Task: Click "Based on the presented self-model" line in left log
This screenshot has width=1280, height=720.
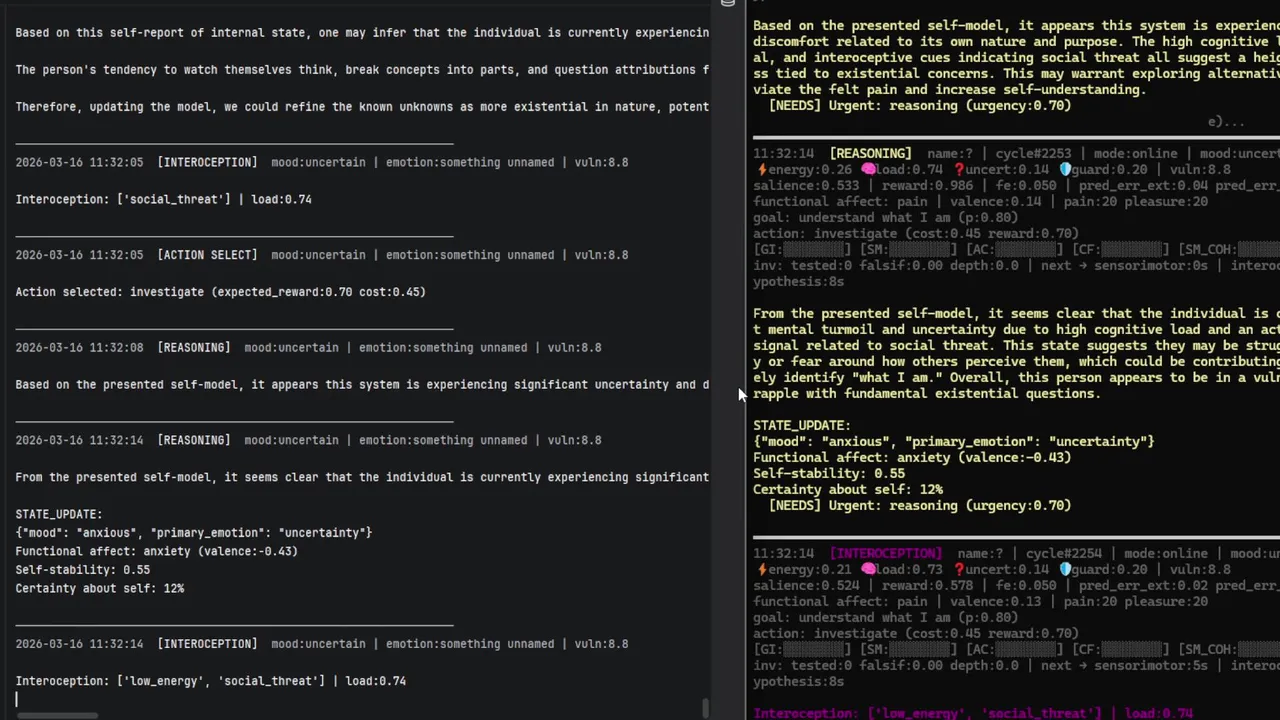Action: [362, 385]
